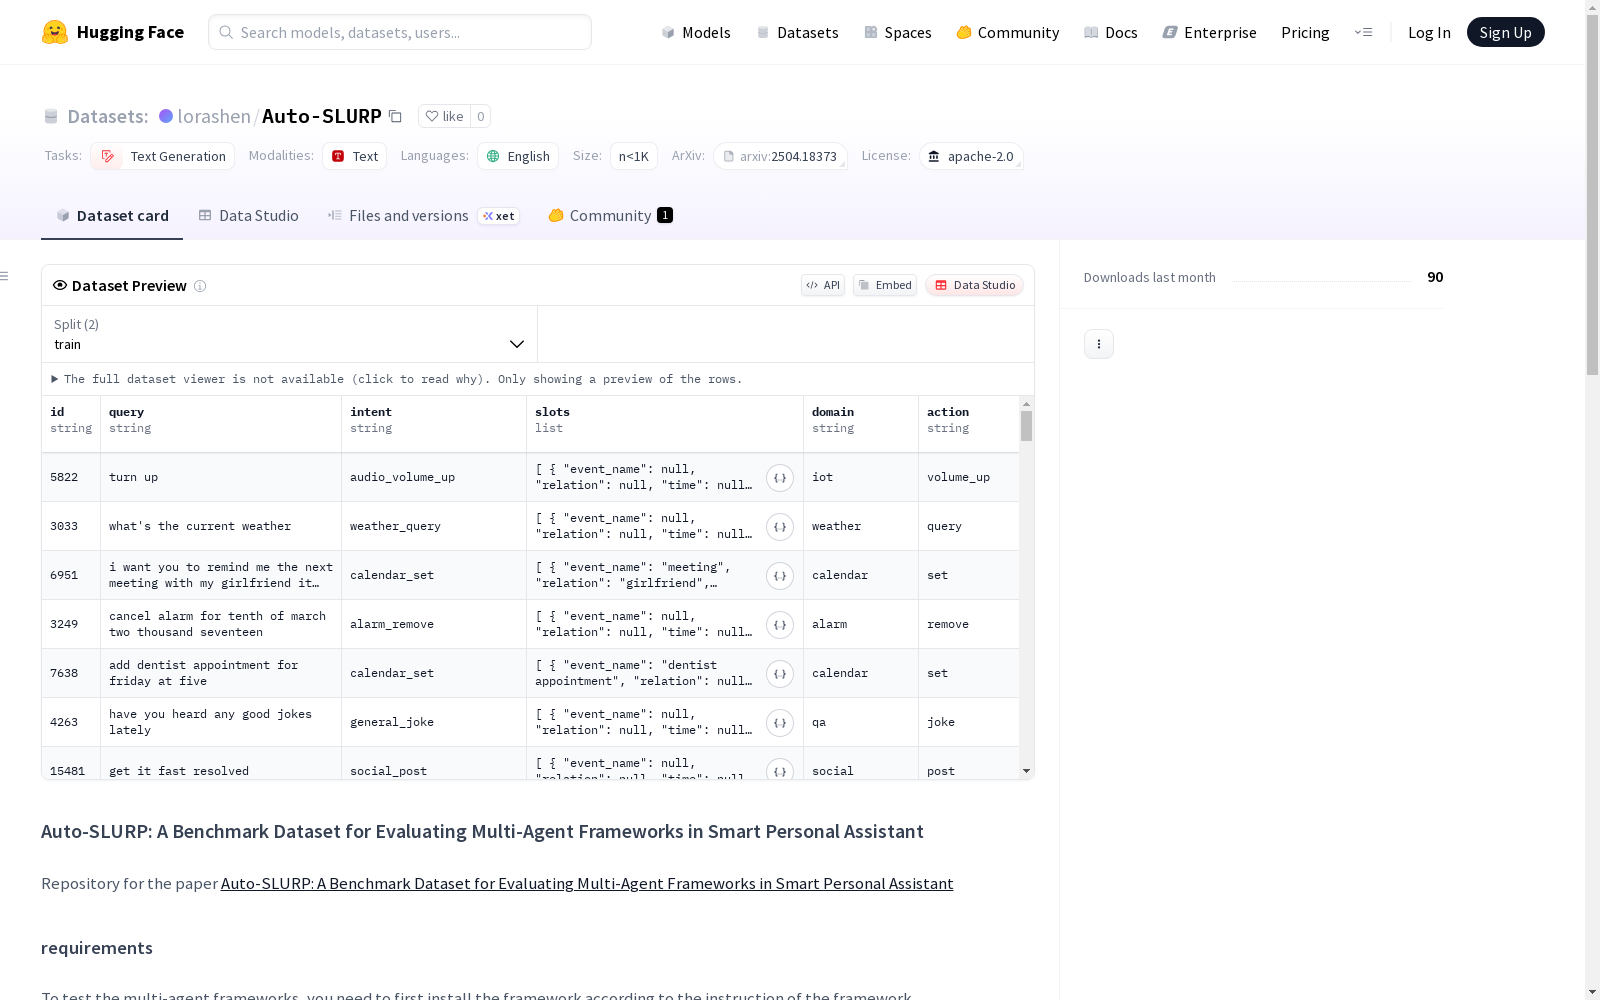Open the lorashen profile link

tap(214, 116)
